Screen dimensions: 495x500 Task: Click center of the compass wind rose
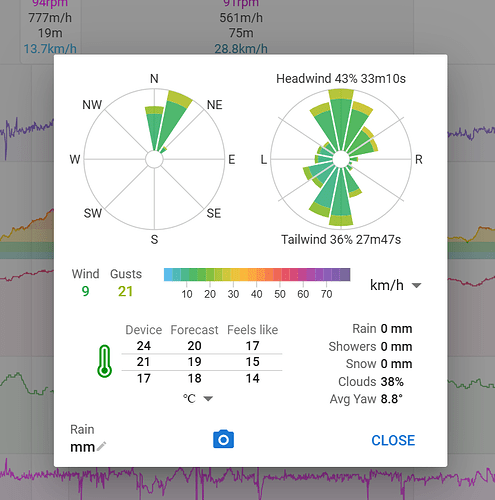[x=154, y=159]
